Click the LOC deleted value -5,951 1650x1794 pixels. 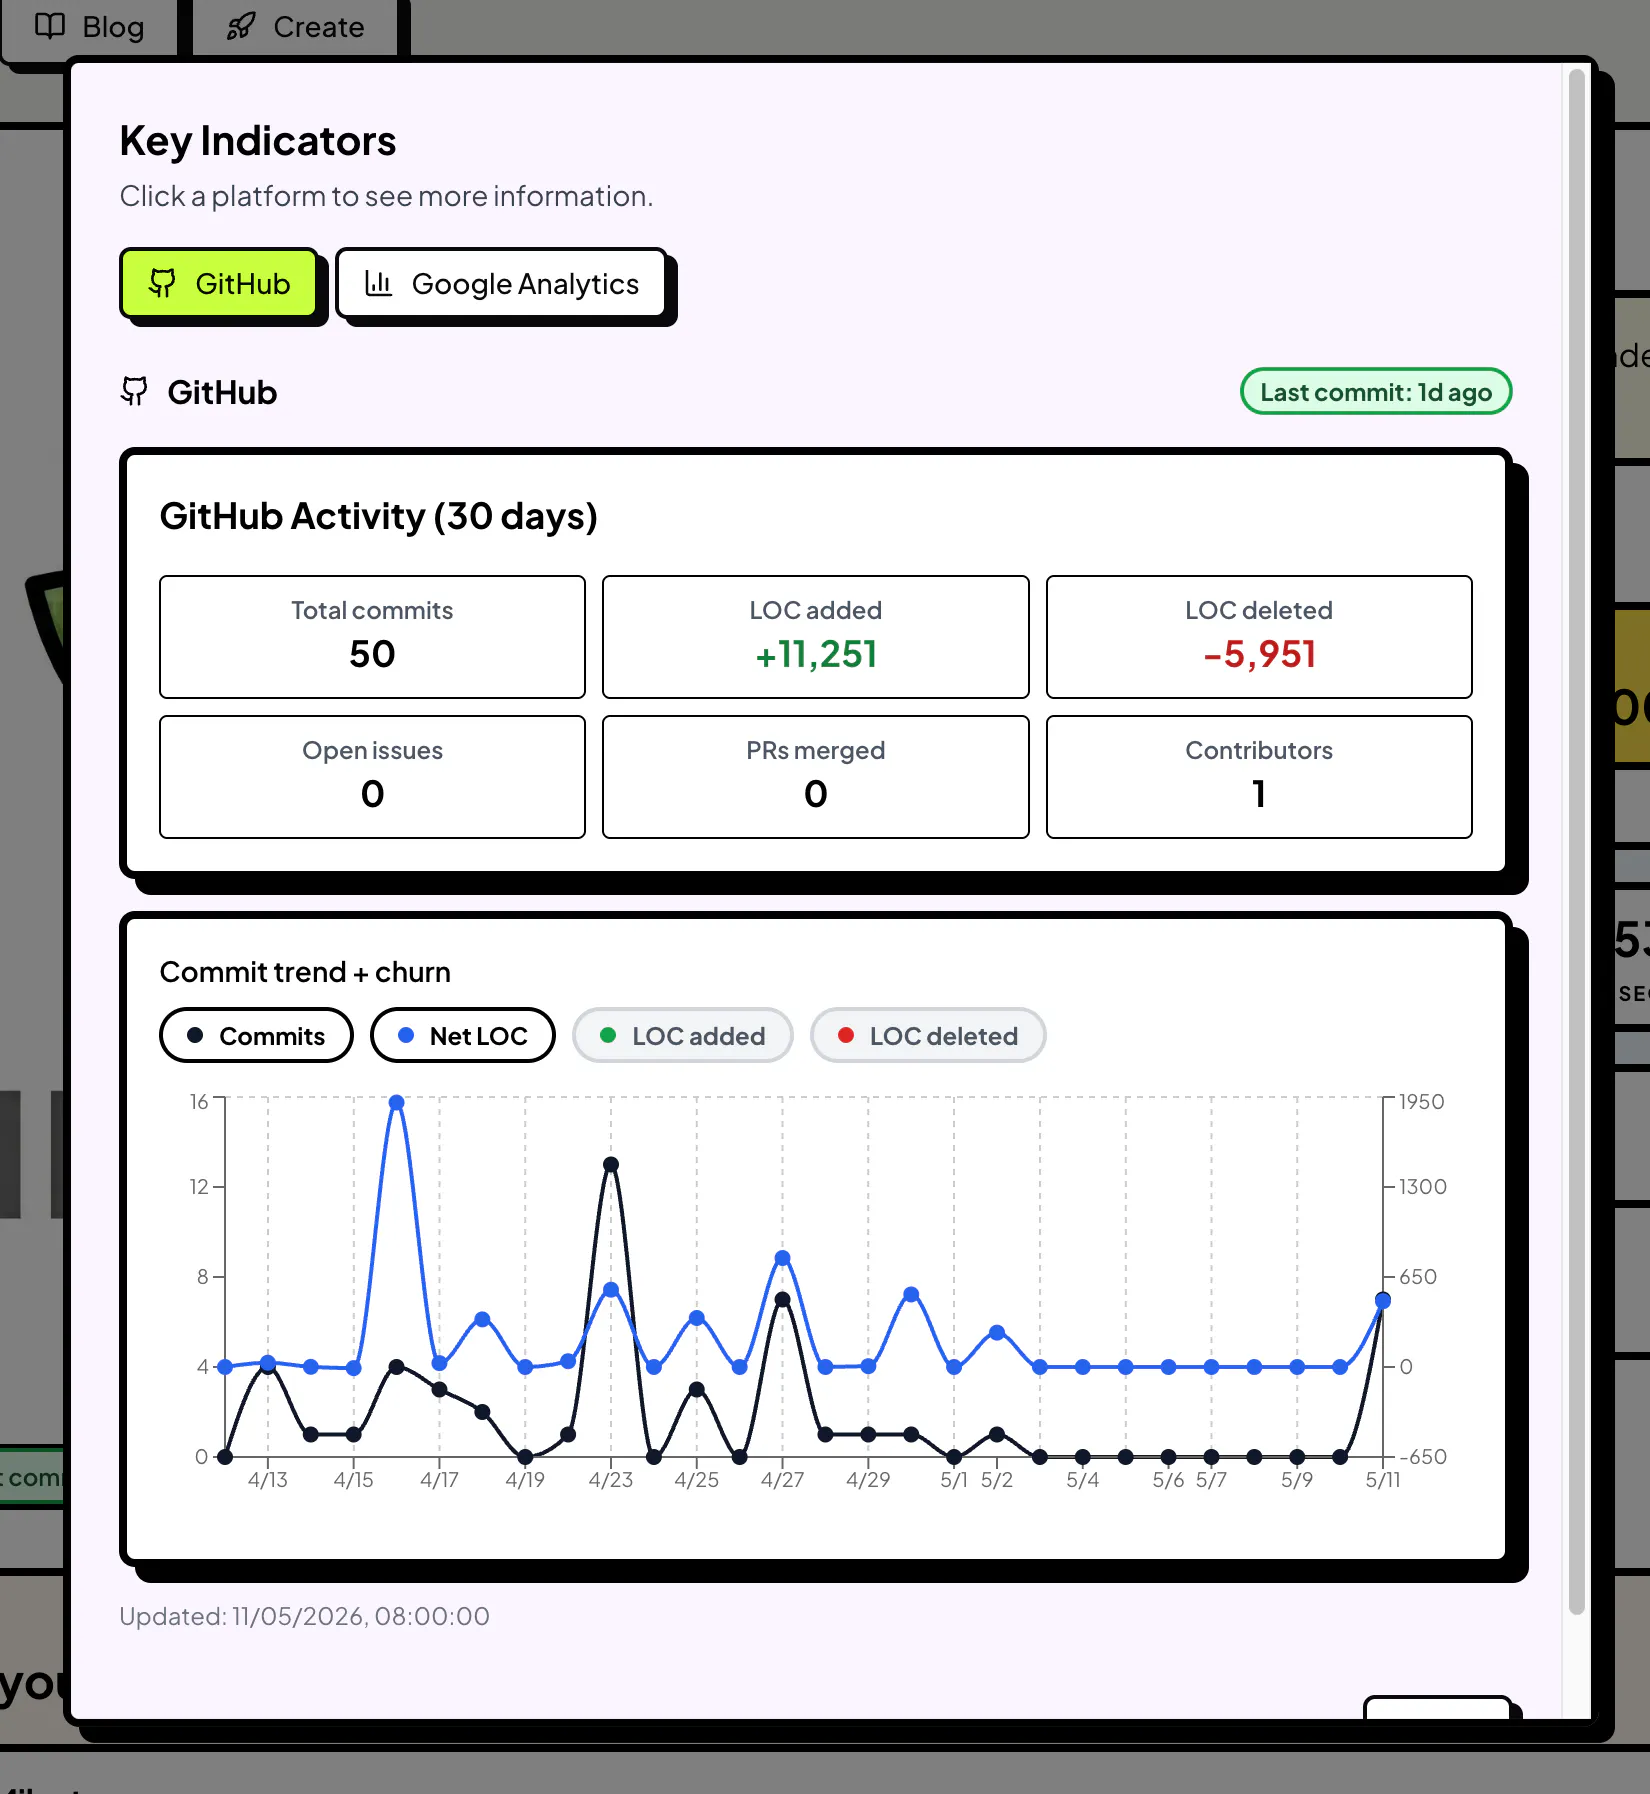pos(1259,655)
